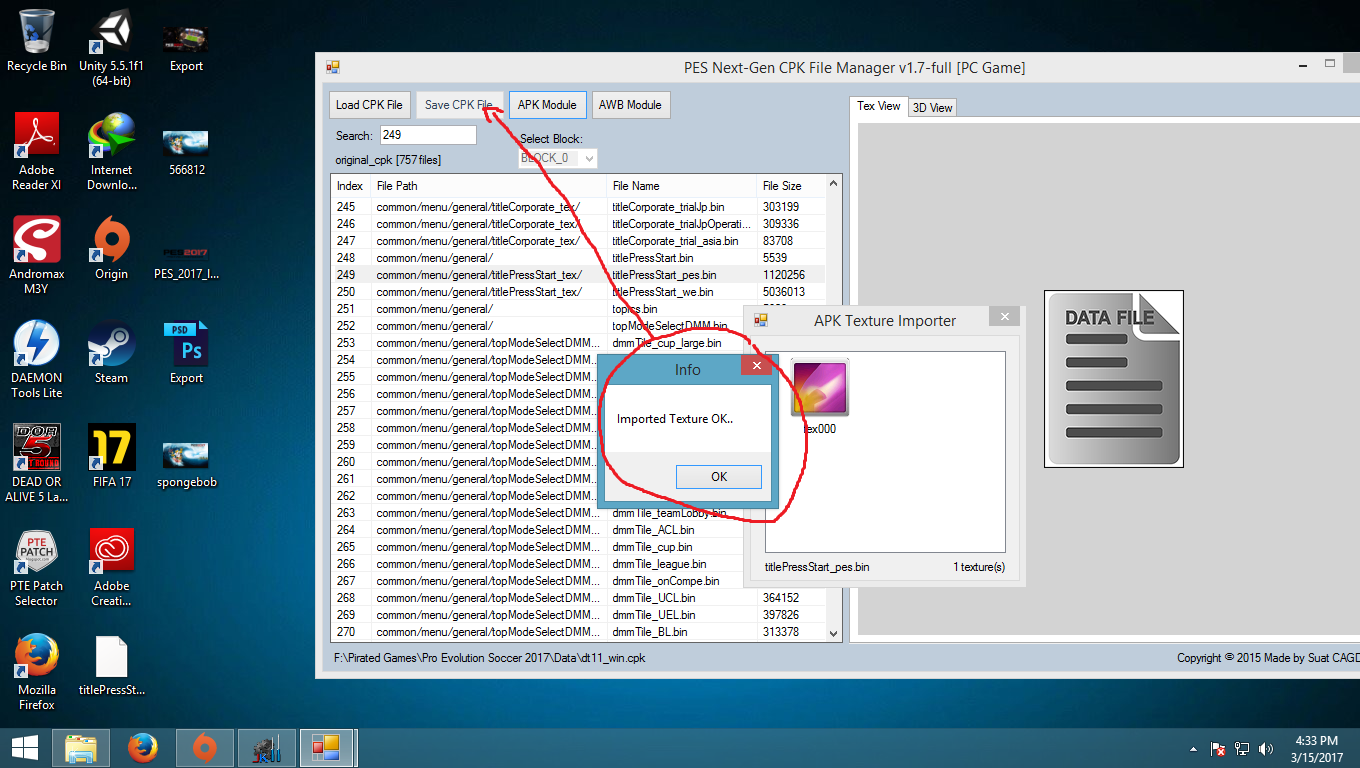Image resolution: width=1360 pixels, height=768 pixels.
Task: Open Adobe Reader XI desktop shortcut
Action: coord(36,151)
